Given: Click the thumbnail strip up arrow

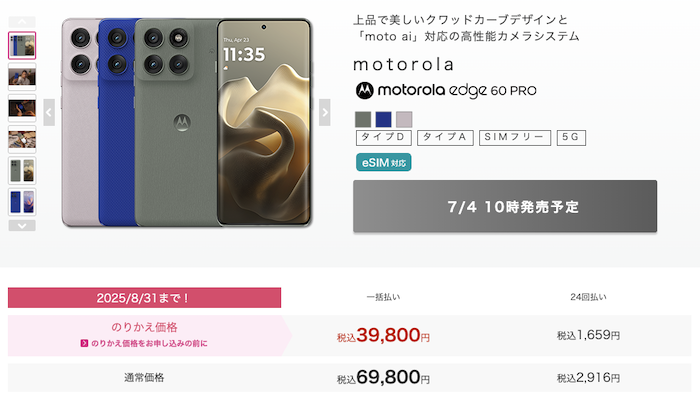Looking at the screenshot, I should coord(22,22).
